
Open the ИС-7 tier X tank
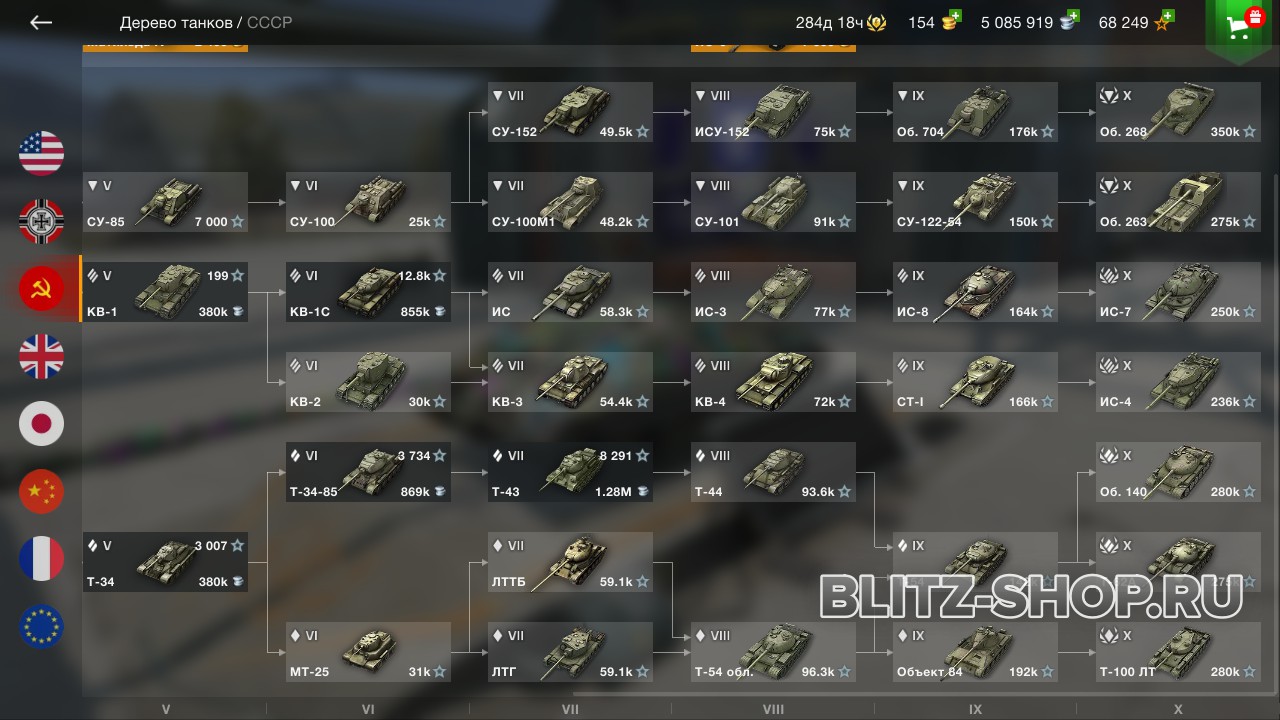click(1178, 292)
